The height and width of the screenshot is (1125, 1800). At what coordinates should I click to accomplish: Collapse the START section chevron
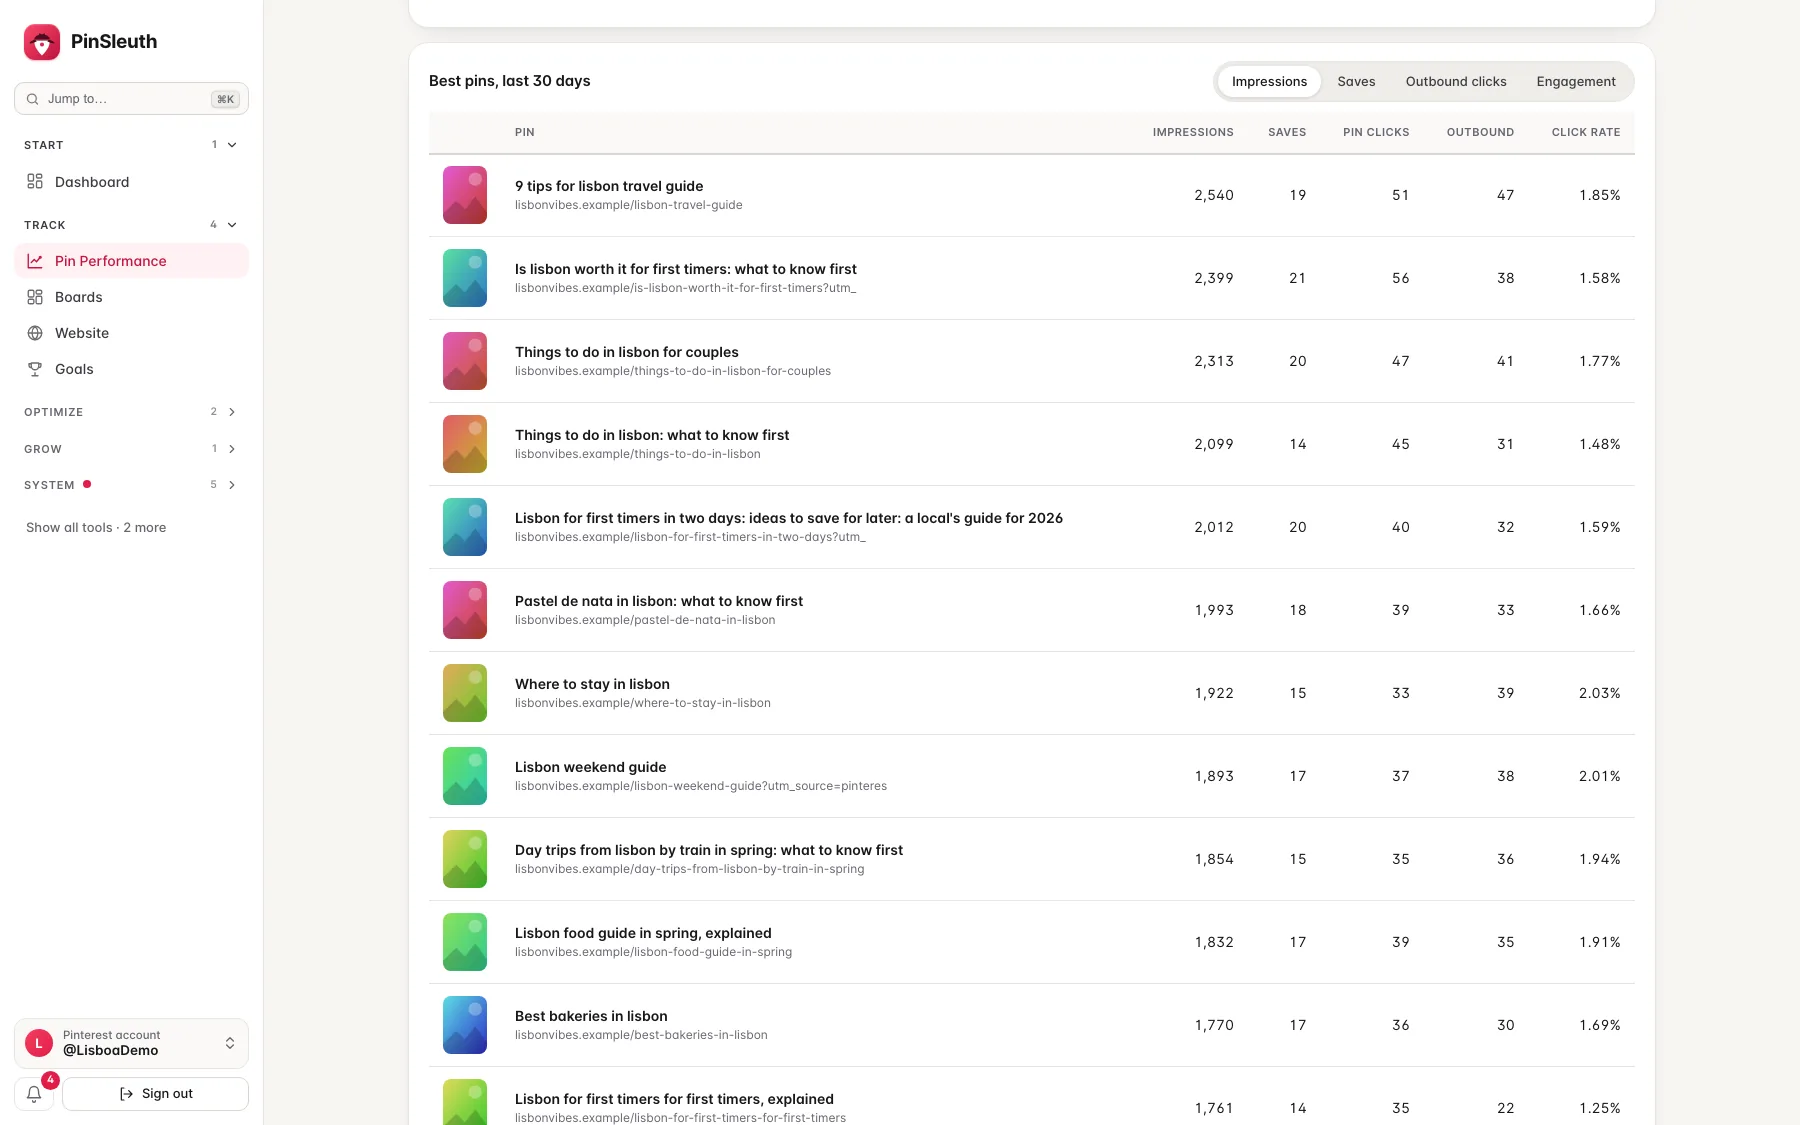click(x=232, y=145)
